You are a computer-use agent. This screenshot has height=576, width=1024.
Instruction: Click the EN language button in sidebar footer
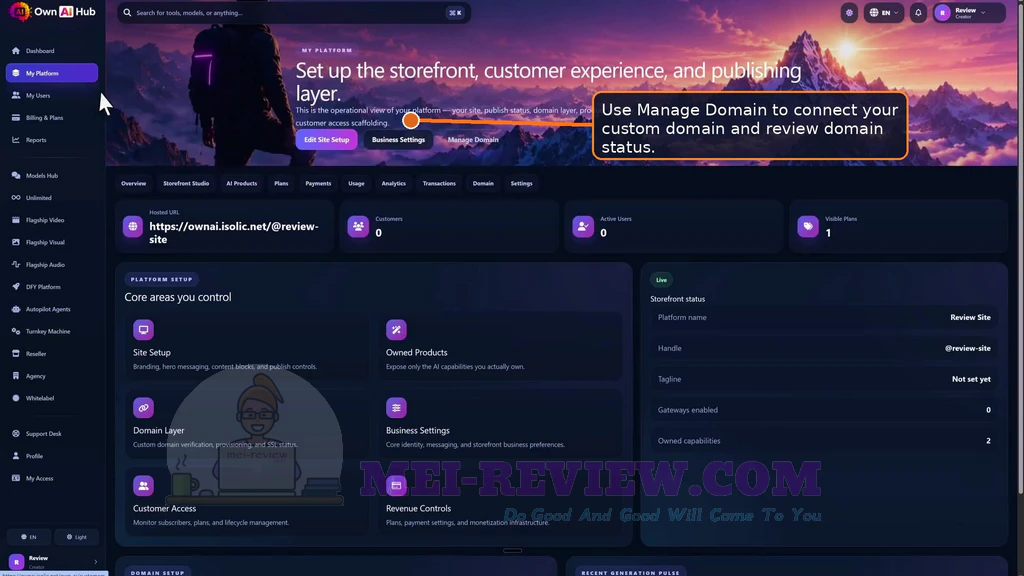tap(29, 537)
